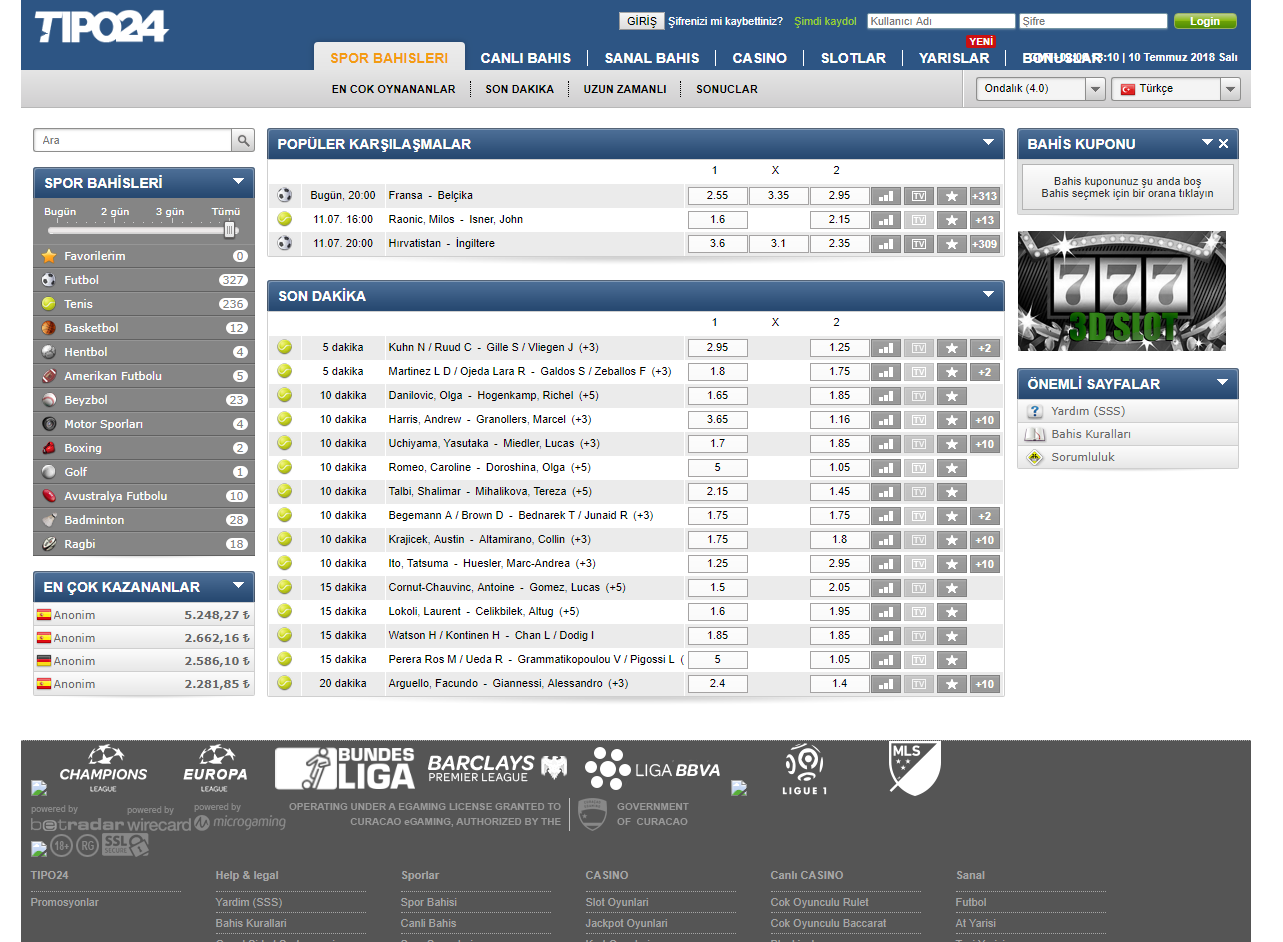The width and height of the screenshot is (1283, 942).
Task: Click the Bundesliga logo in footer
Action: tap(345, 769)
